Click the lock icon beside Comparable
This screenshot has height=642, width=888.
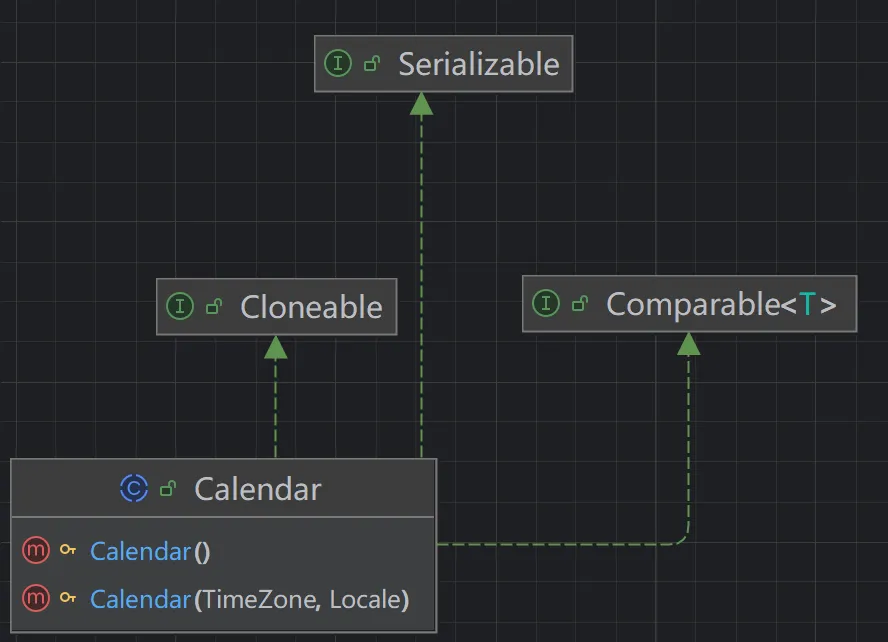point(579,304)
